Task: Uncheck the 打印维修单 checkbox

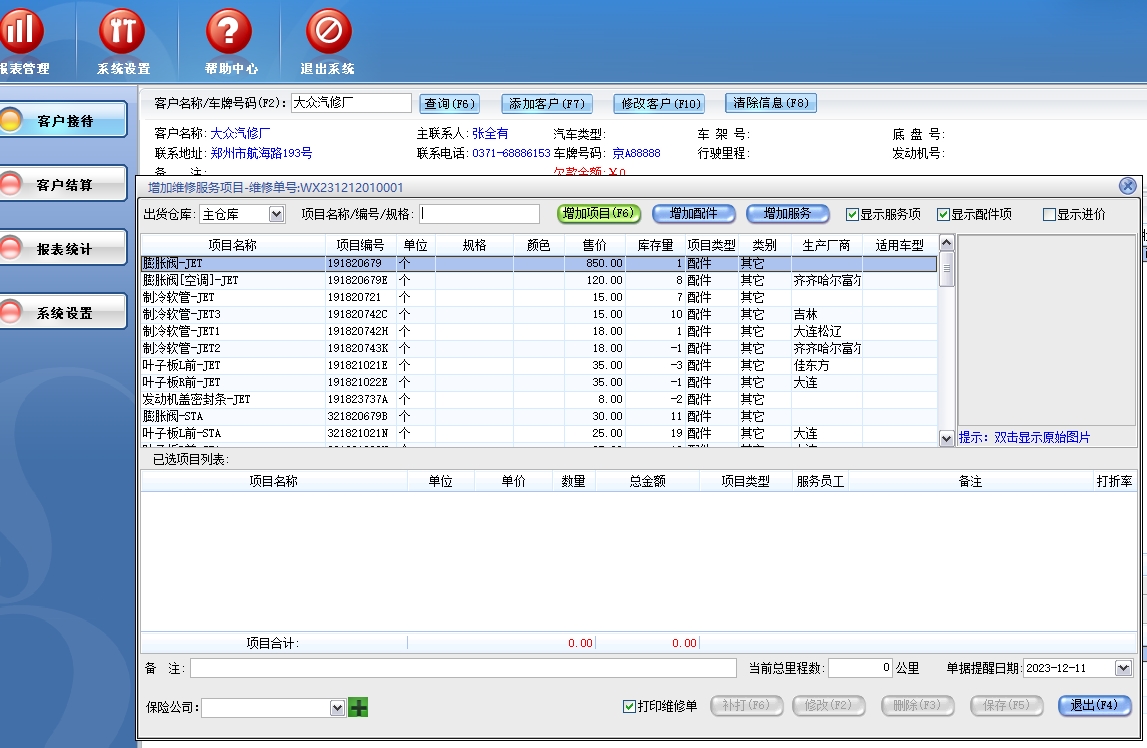Action: [629, 707]
